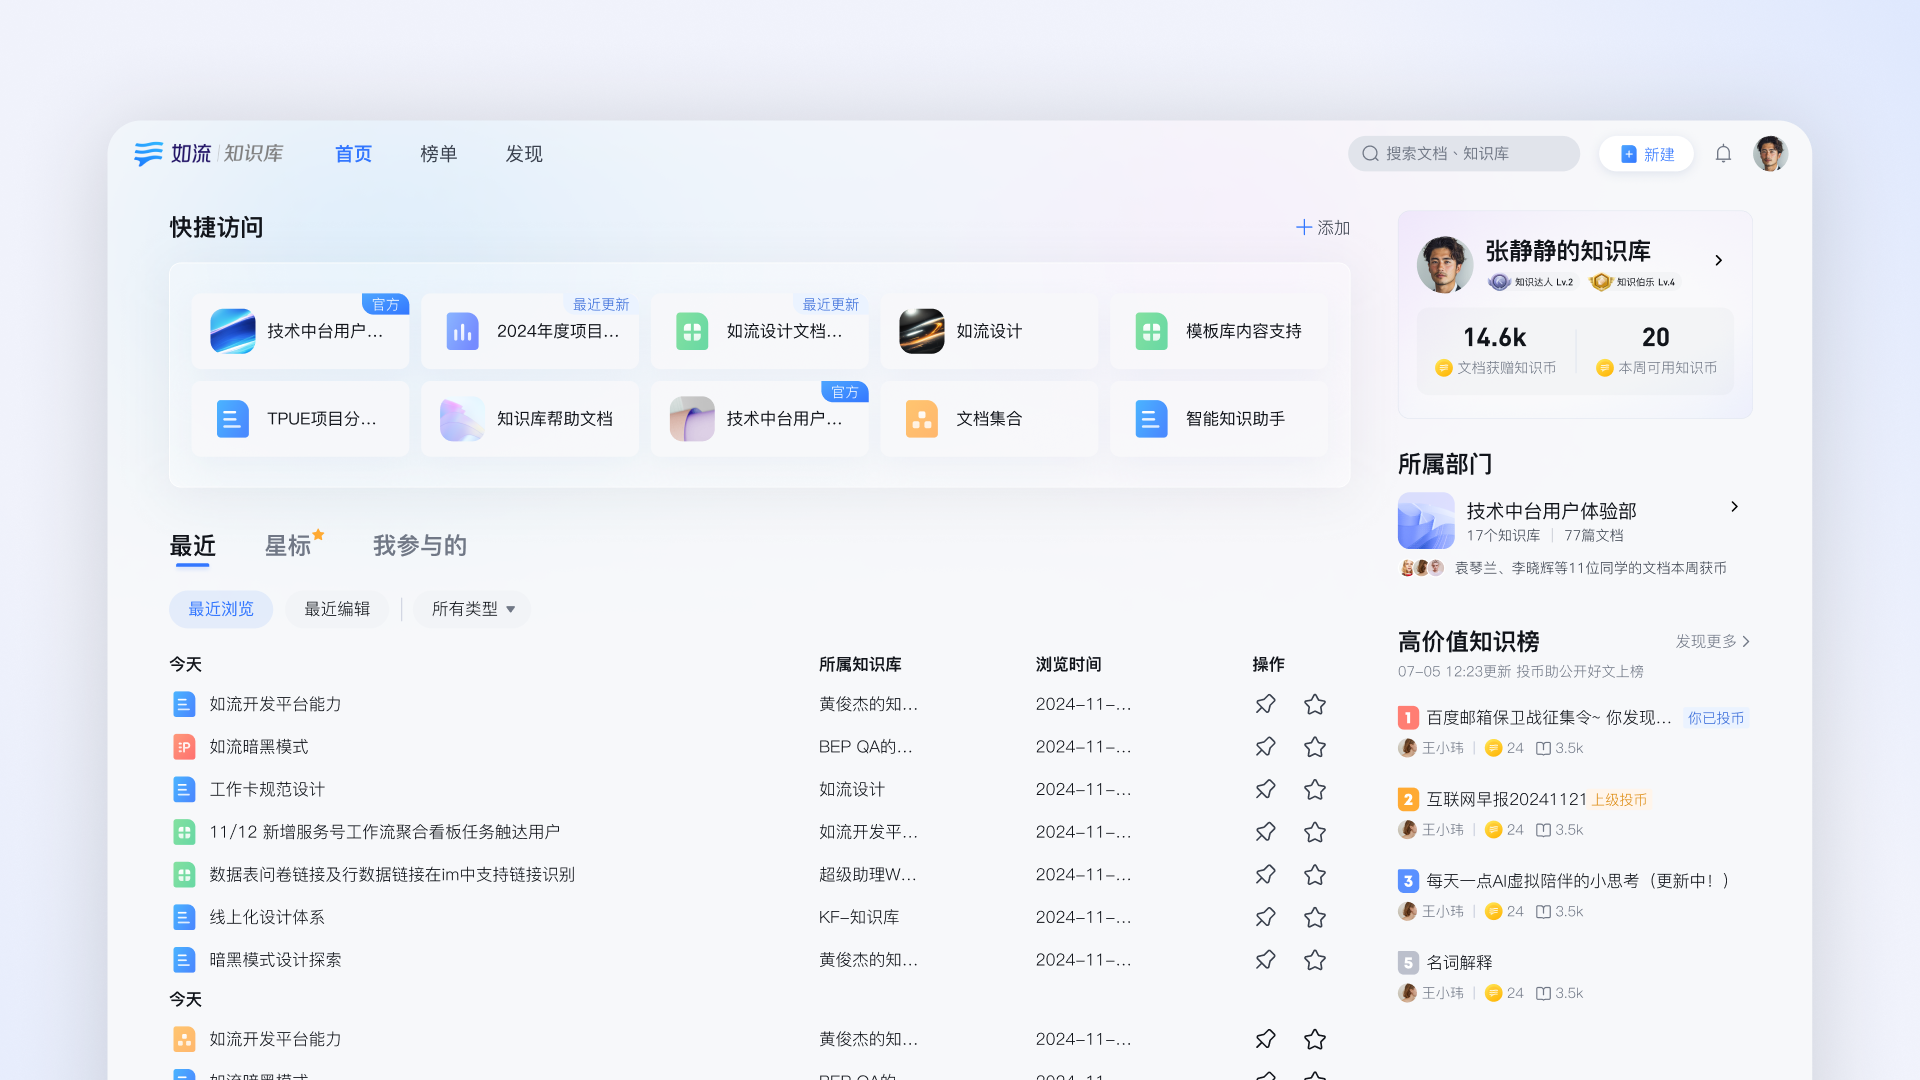Screen dimensions: 1920x1080
Task: Pin the 如流暗黑模式 document
Action: 1265,747
